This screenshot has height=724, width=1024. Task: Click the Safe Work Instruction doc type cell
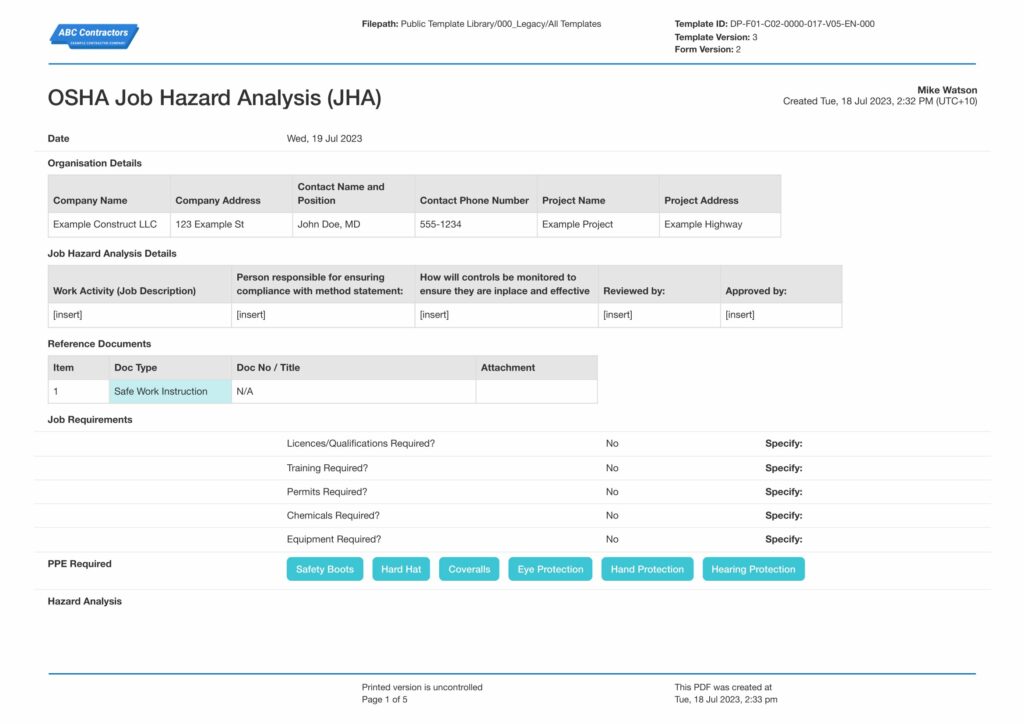point(170,391)
